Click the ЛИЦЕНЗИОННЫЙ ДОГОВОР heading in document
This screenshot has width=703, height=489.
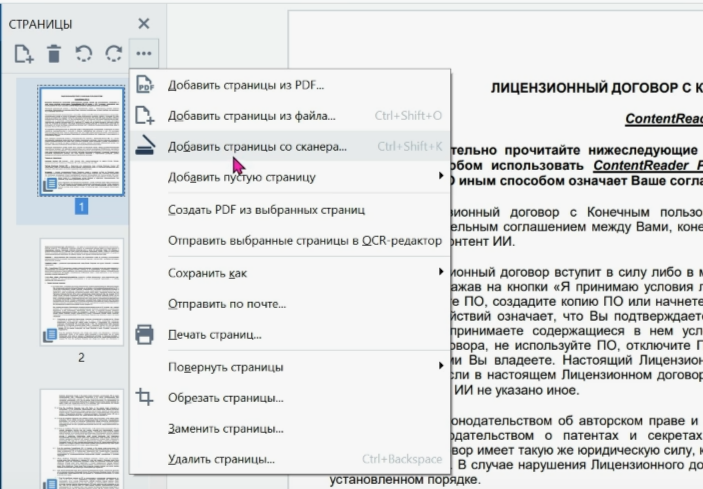pos(596,88)
